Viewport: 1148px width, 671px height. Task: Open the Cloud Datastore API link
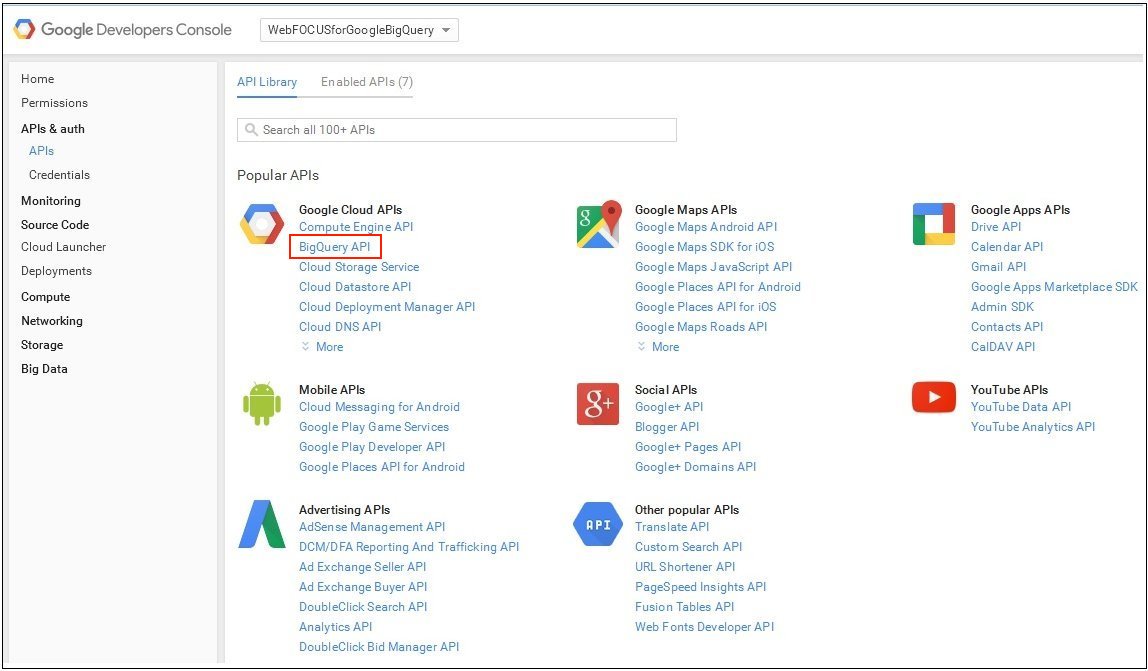point(355,287)
